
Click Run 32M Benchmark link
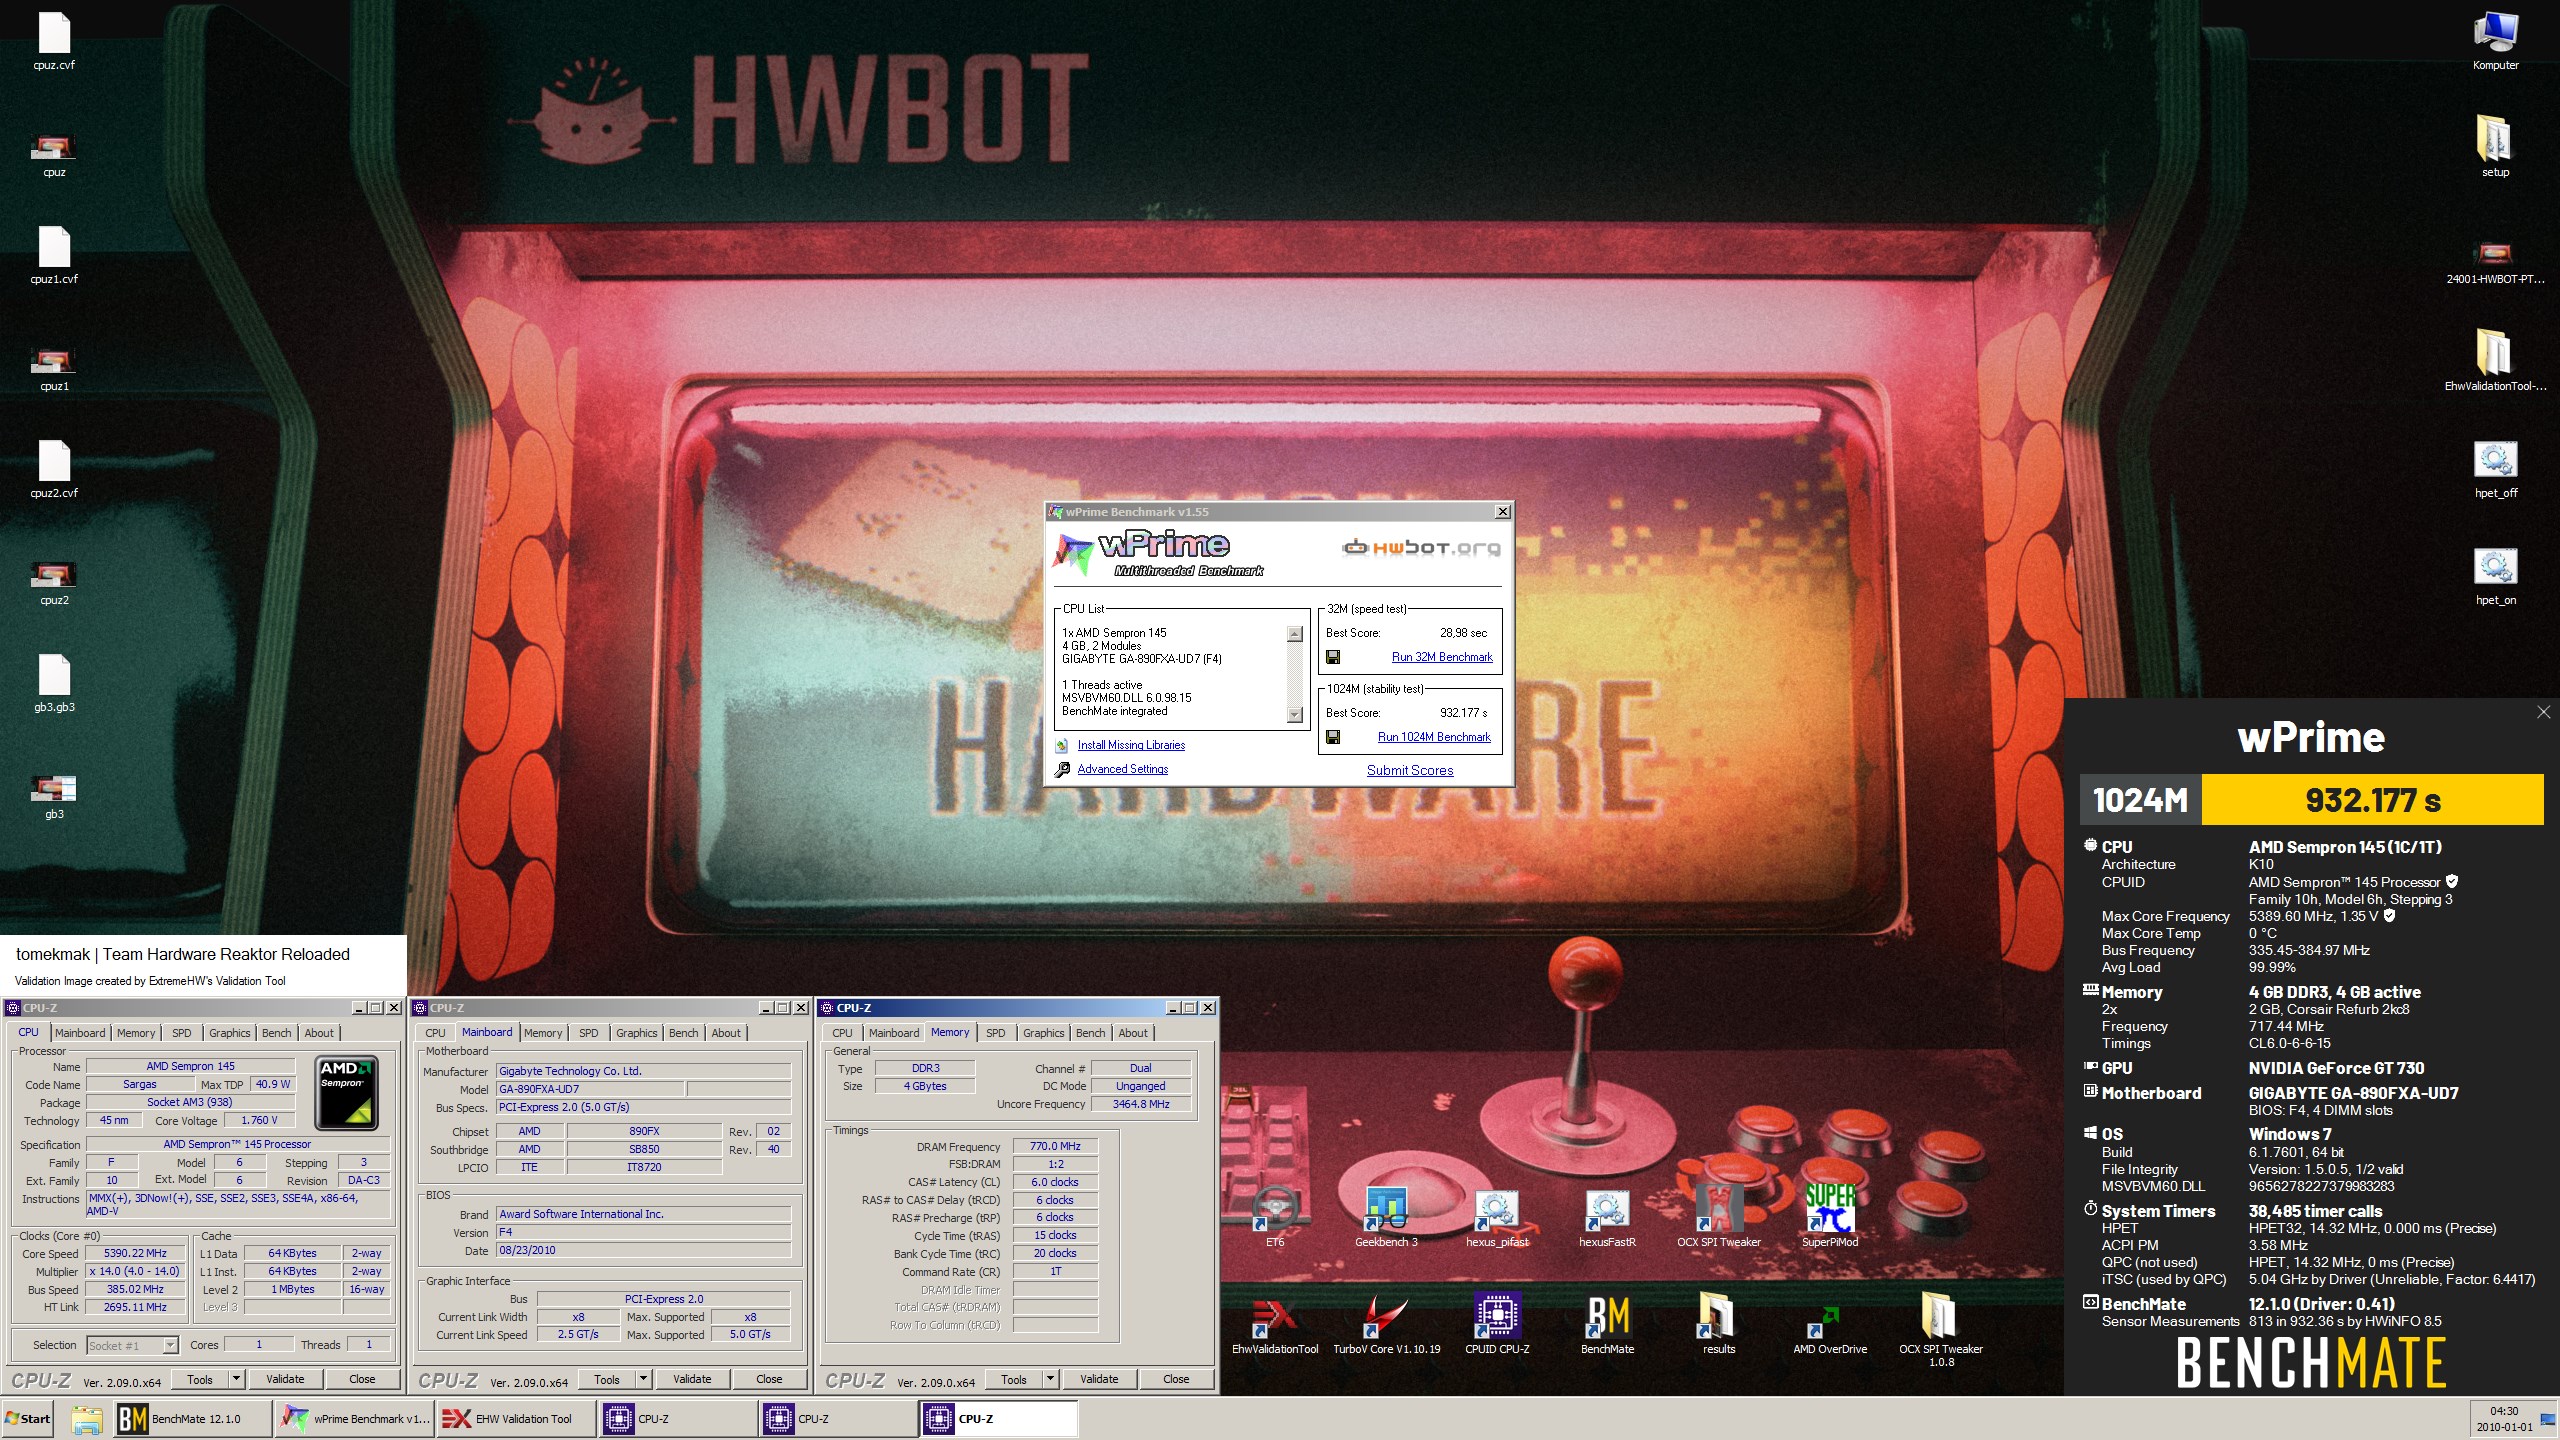pos(1442,657)
